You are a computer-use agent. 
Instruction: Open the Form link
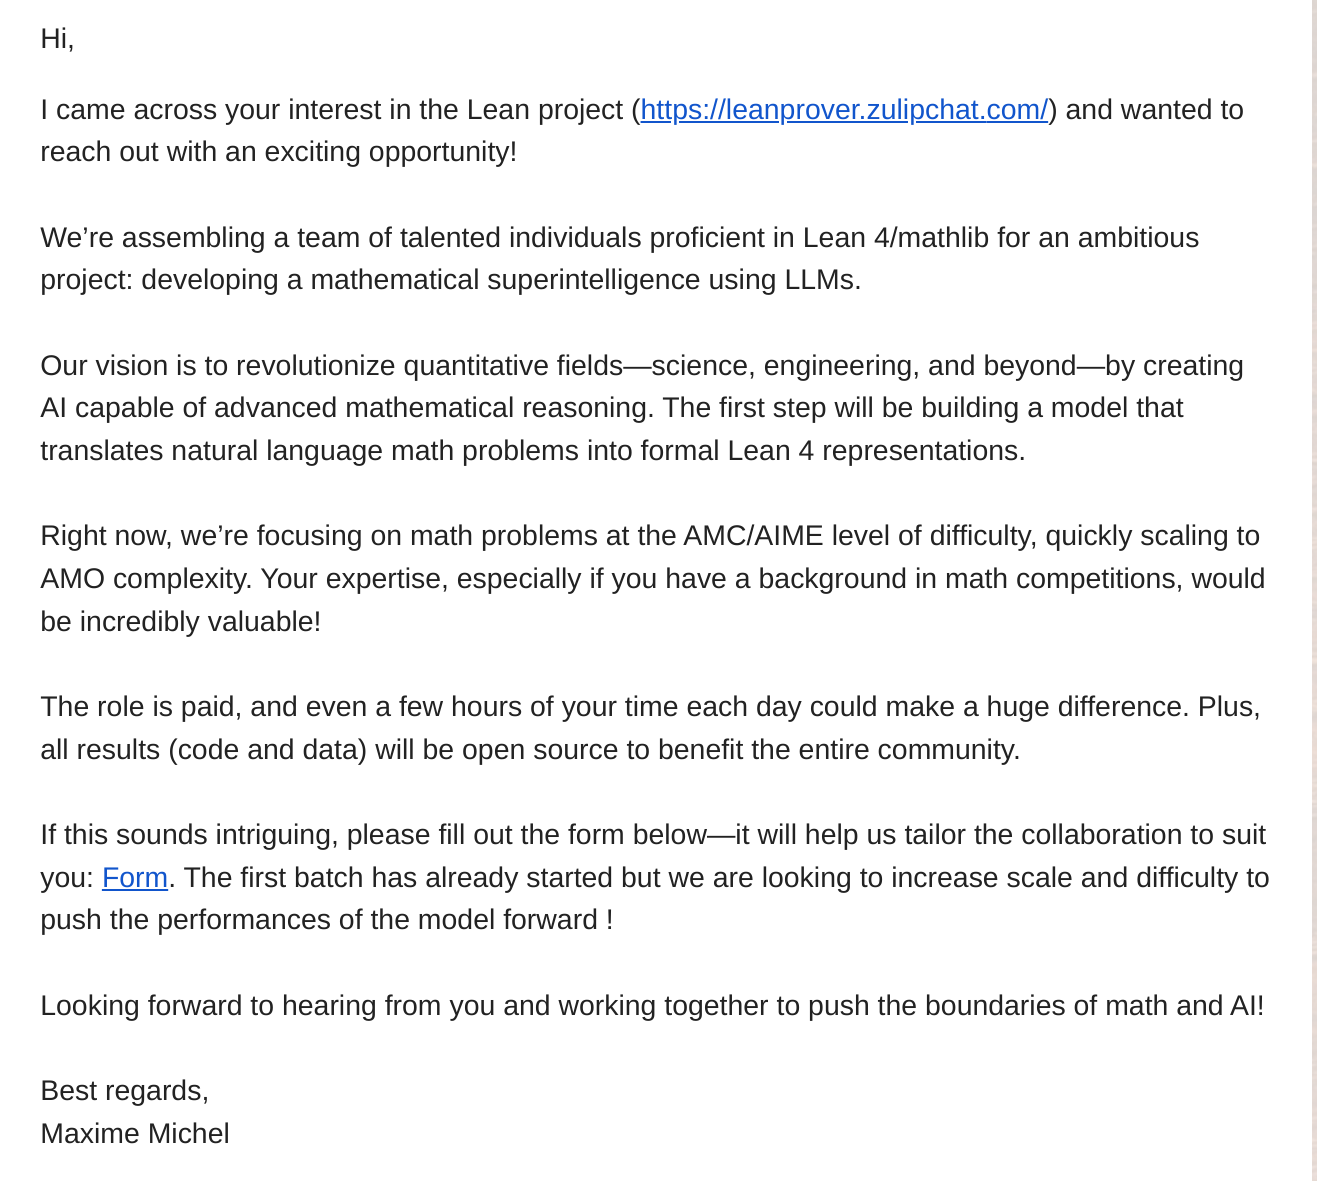click(x=135, y=877)
